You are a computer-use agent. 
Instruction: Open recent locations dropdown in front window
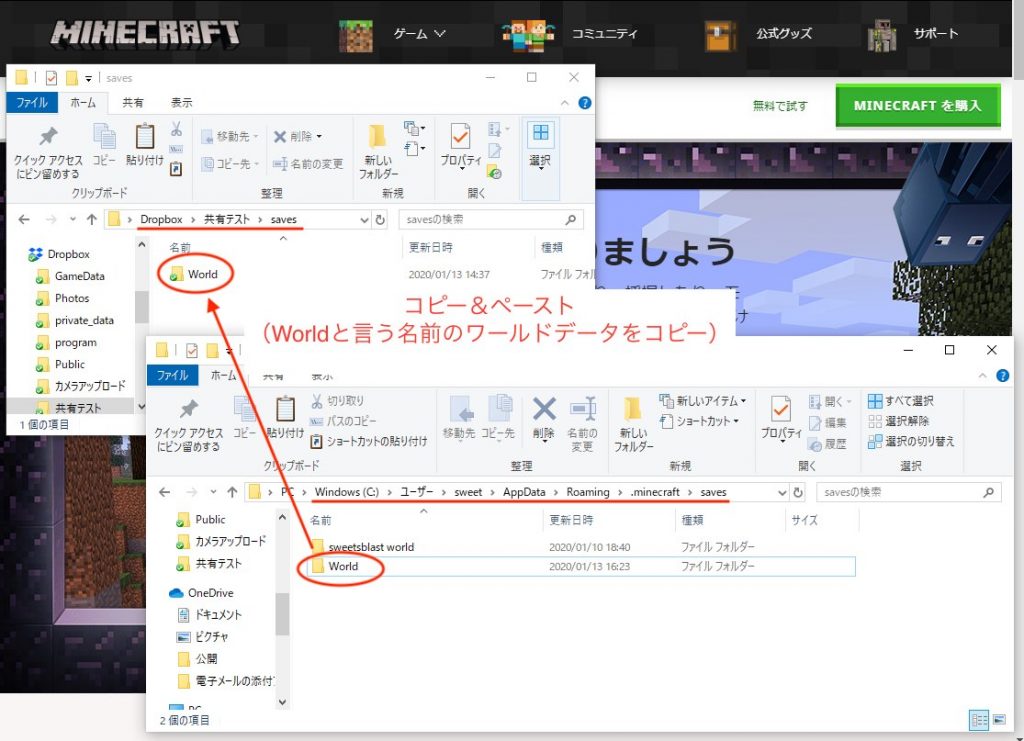[x=213, y=492]
